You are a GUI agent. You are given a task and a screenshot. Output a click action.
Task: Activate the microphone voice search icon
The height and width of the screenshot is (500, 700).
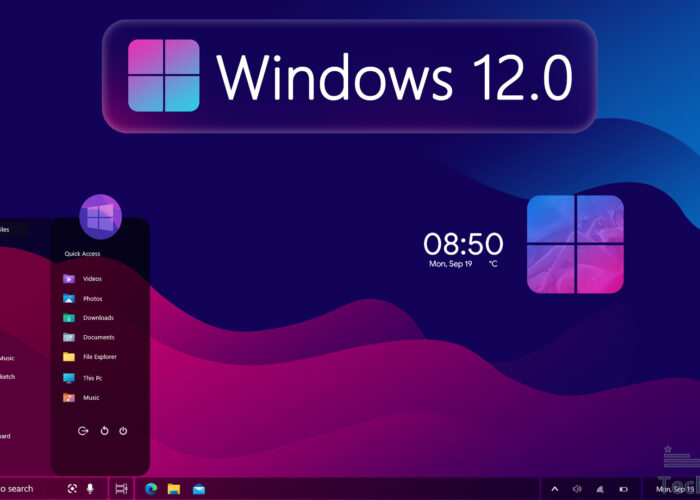pyautogui.click(x=90, y=488)
